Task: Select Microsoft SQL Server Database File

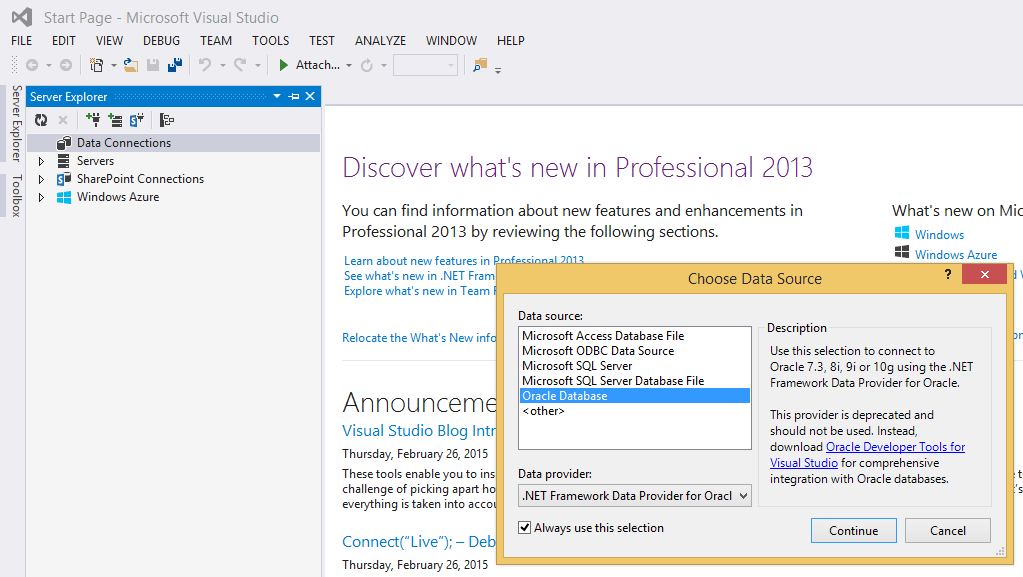Action: 634,381
